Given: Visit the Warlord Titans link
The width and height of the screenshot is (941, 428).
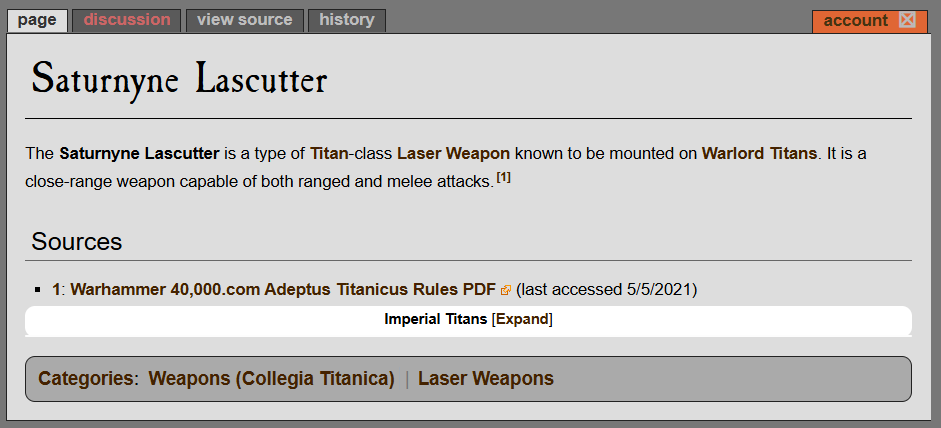Looking at the screenshot, I should tap(759, 154).
